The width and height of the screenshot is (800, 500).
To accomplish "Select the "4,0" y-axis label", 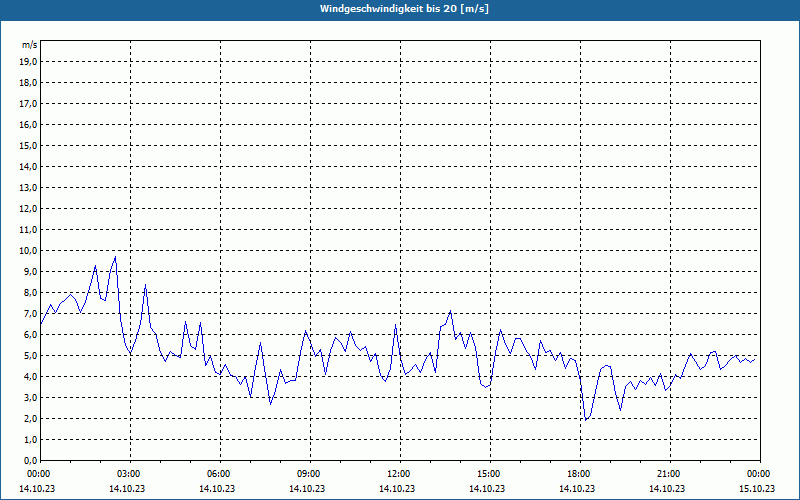I will pyautogui.click(x=30, y=377).
